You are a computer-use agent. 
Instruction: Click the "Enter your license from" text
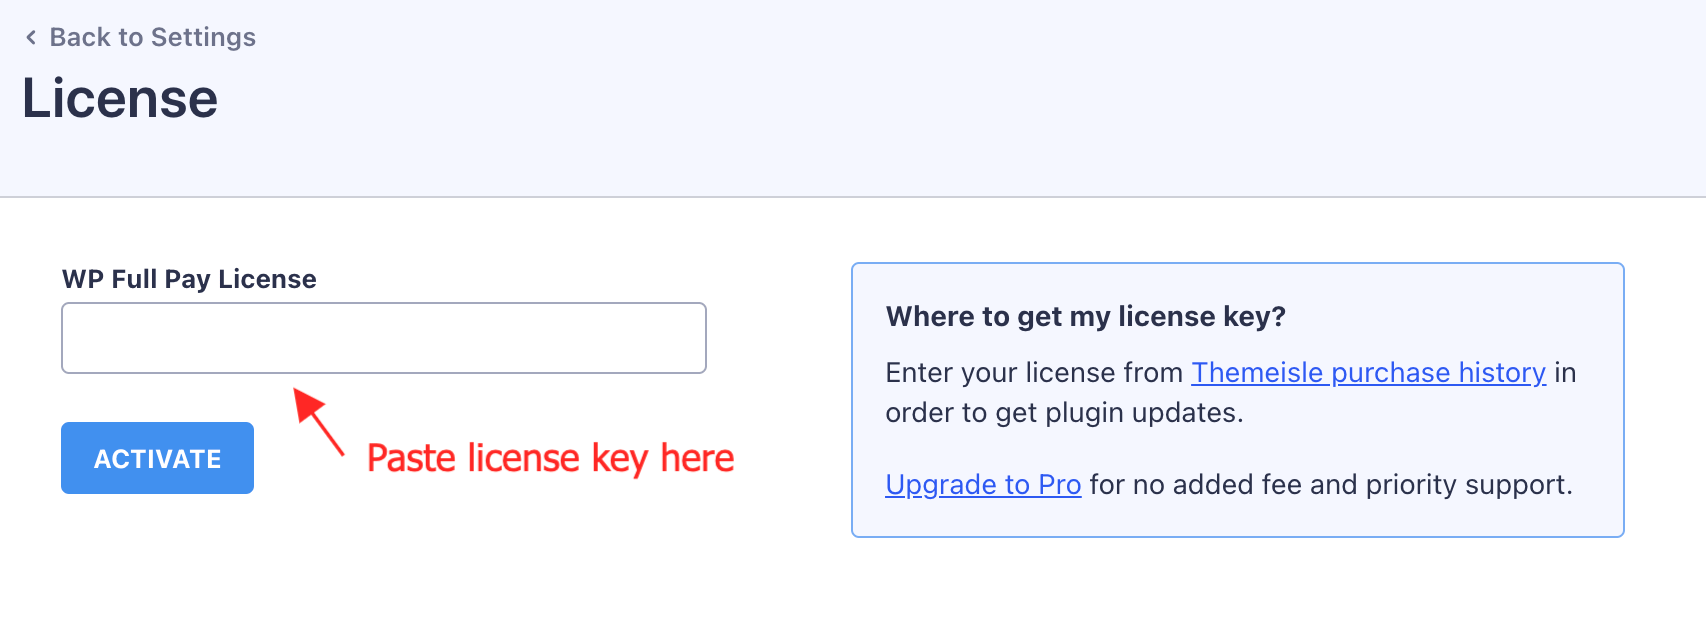(x=1034, y=373)
